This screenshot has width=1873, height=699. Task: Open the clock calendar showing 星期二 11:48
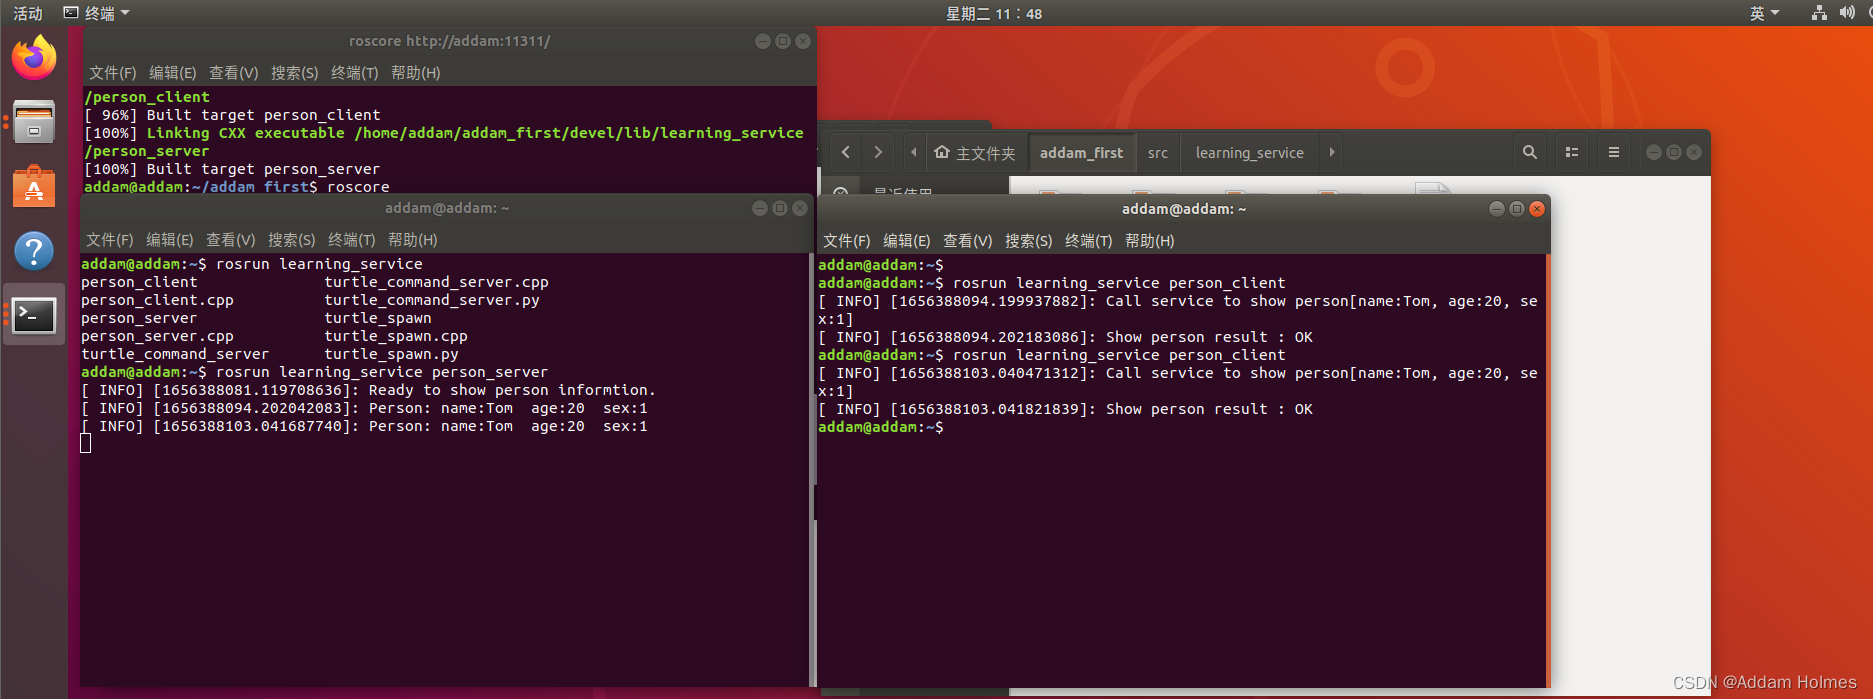point(994,13)
